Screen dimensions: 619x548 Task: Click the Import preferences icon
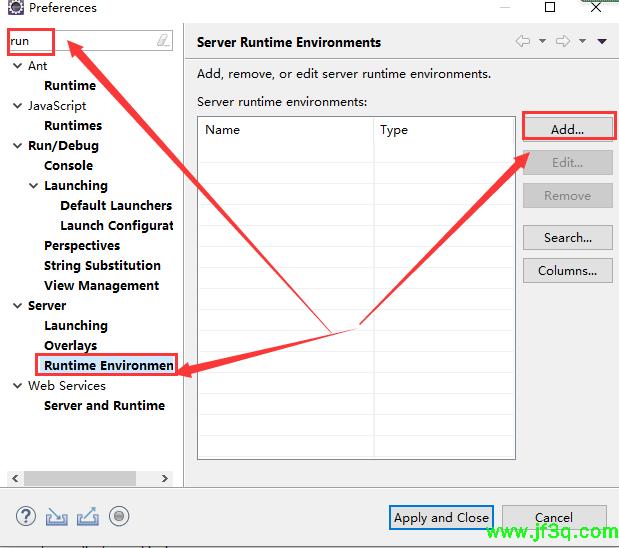click(x=56, y=516)
